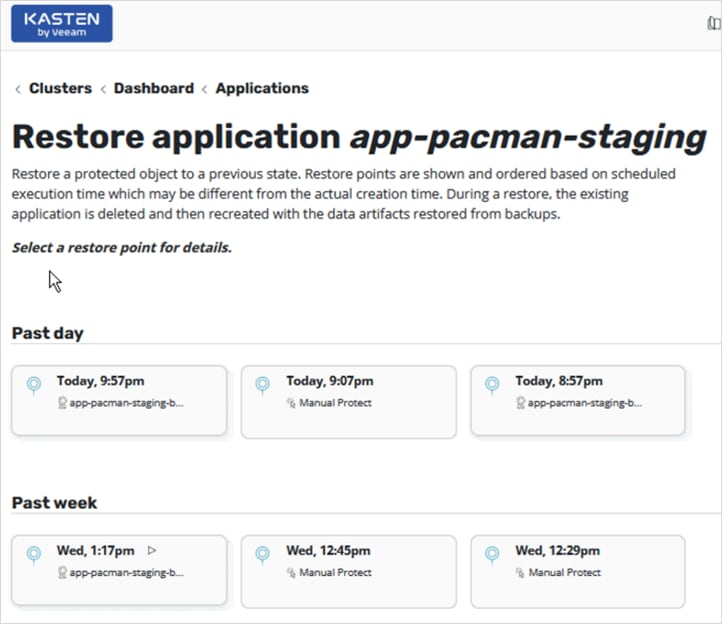The height and width of the screenshot is (624, 722).
Task: Click pin icon on Wed 1:17pm card
Action: pos(34,555)
